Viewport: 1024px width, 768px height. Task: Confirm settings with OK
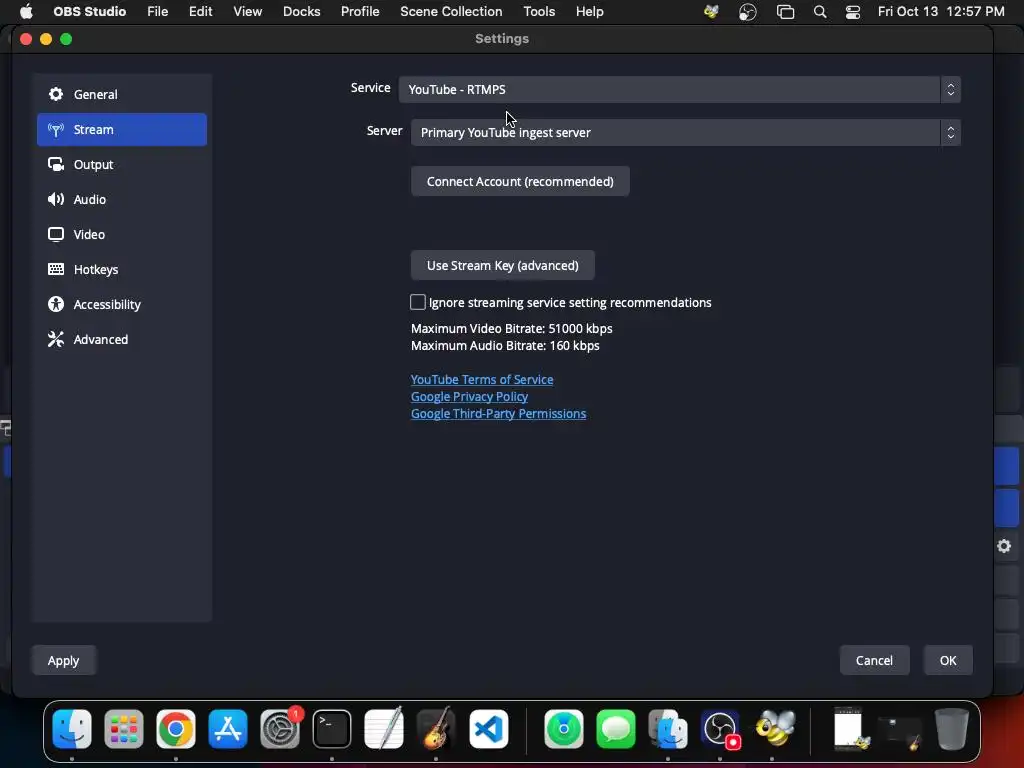tap(948, 661)
